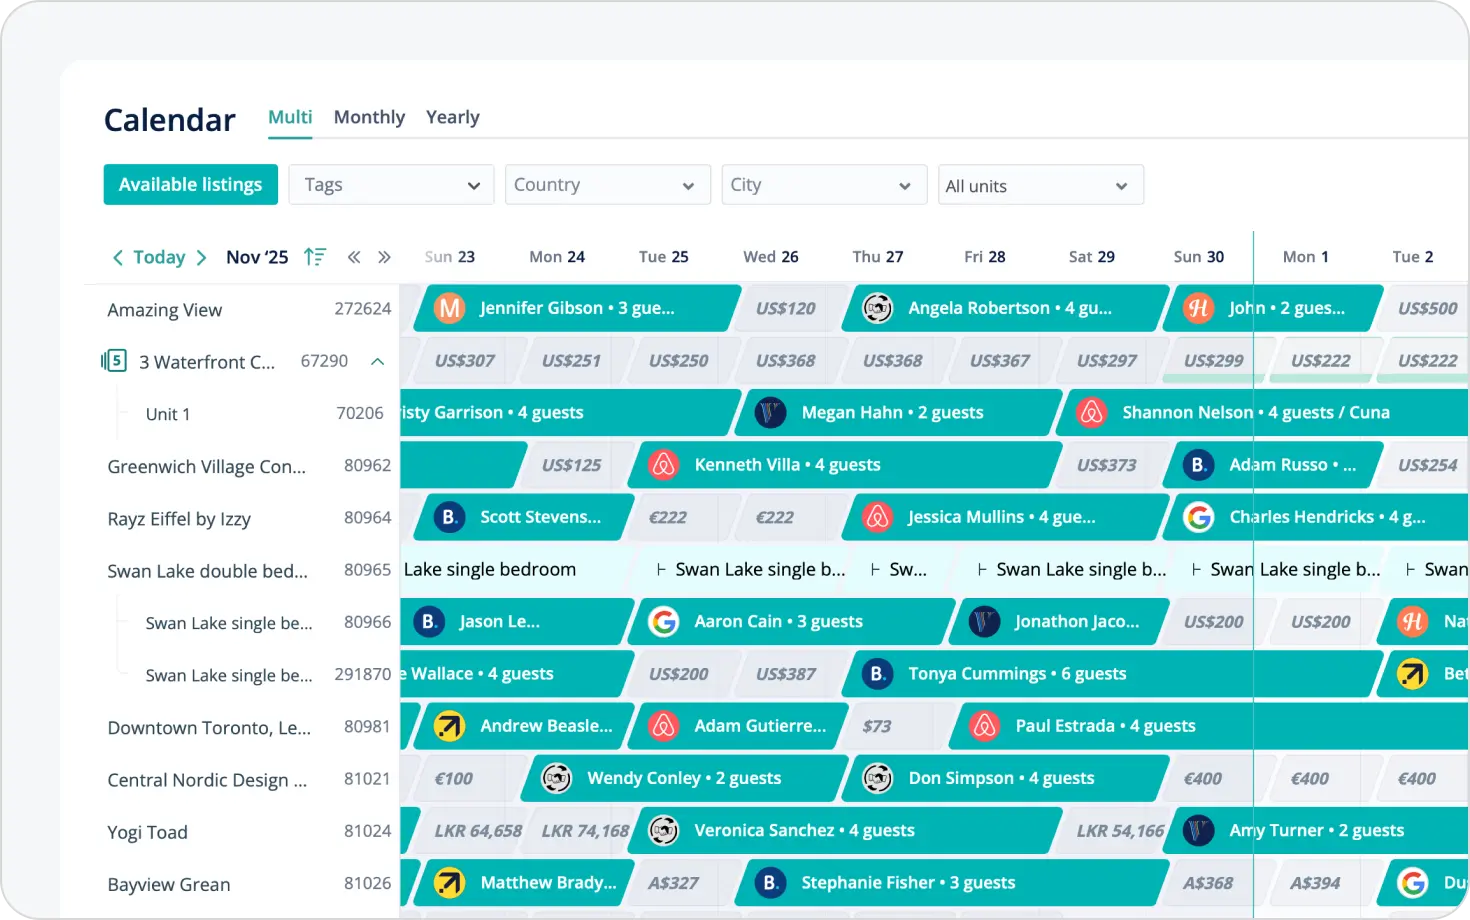The image size is (1470, 920).
Task: Click Airbnb icon on Kenneth Villa booking
Action: pyautogui.click(x=663, y=465)
